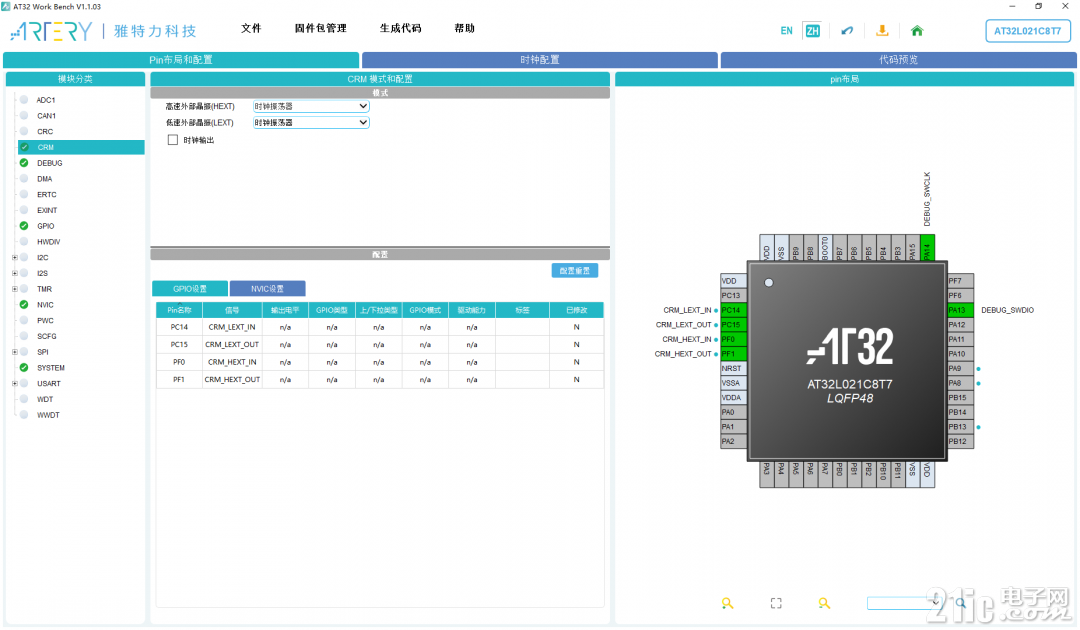Open the GPIO设置 tab
The height and width of the screenshot is (630, 1080).
(x=189, y=289)
